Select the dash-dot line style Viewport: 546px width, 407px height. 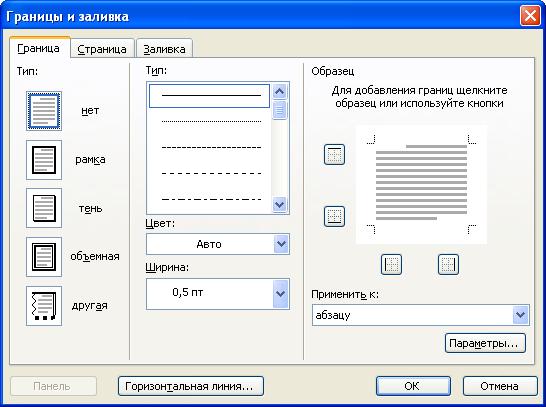211,199
